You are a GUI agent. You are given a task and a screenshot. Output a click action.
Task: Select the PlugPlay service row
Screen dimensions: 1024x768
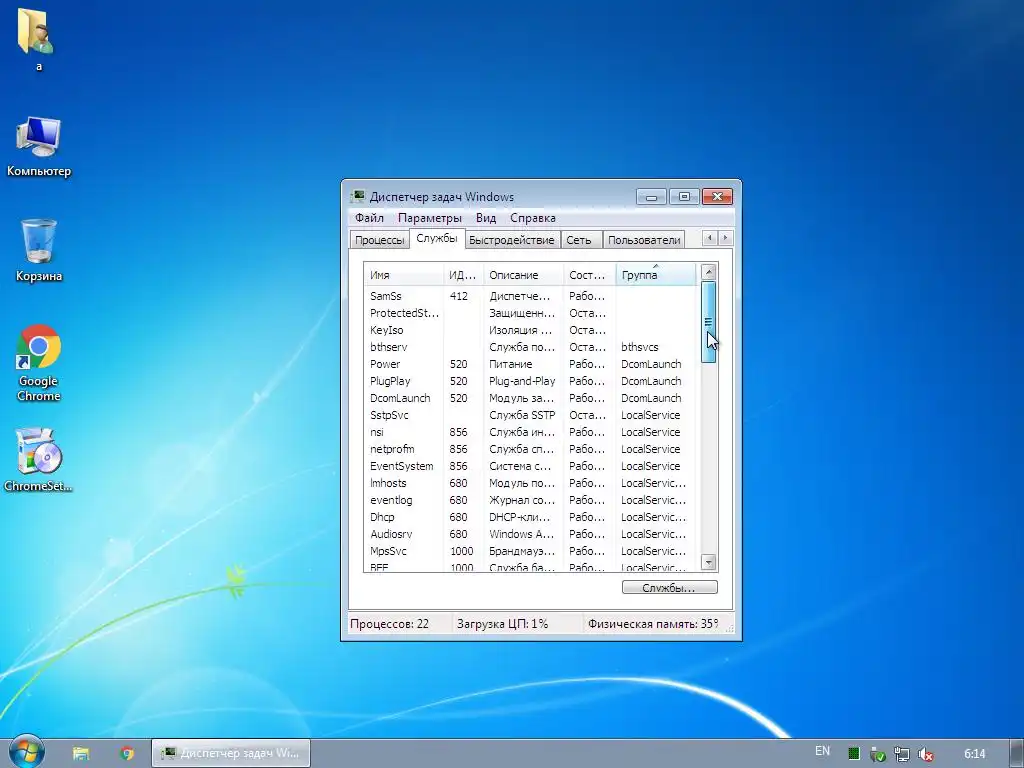[530, 381]
